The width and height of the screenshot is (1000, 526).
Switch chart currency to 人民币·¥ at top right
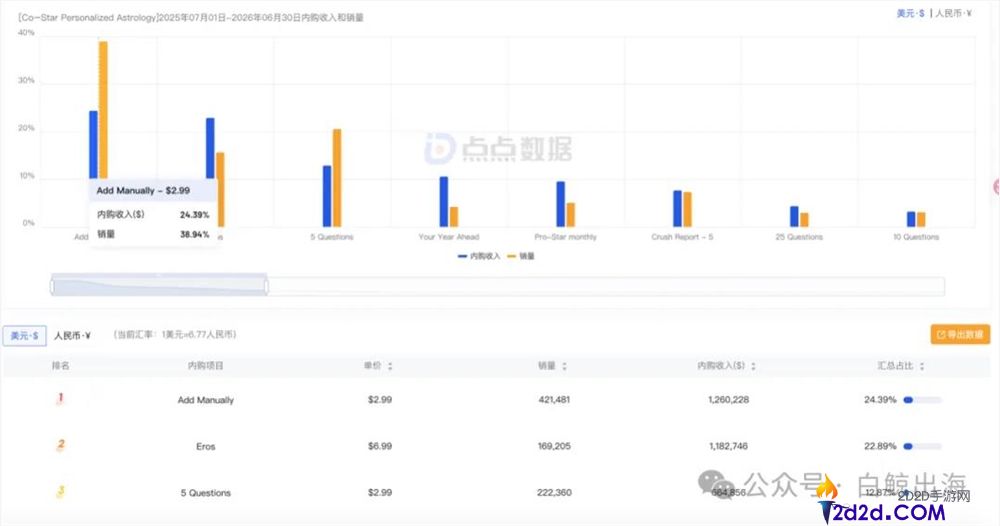click(x=953, y=13)
